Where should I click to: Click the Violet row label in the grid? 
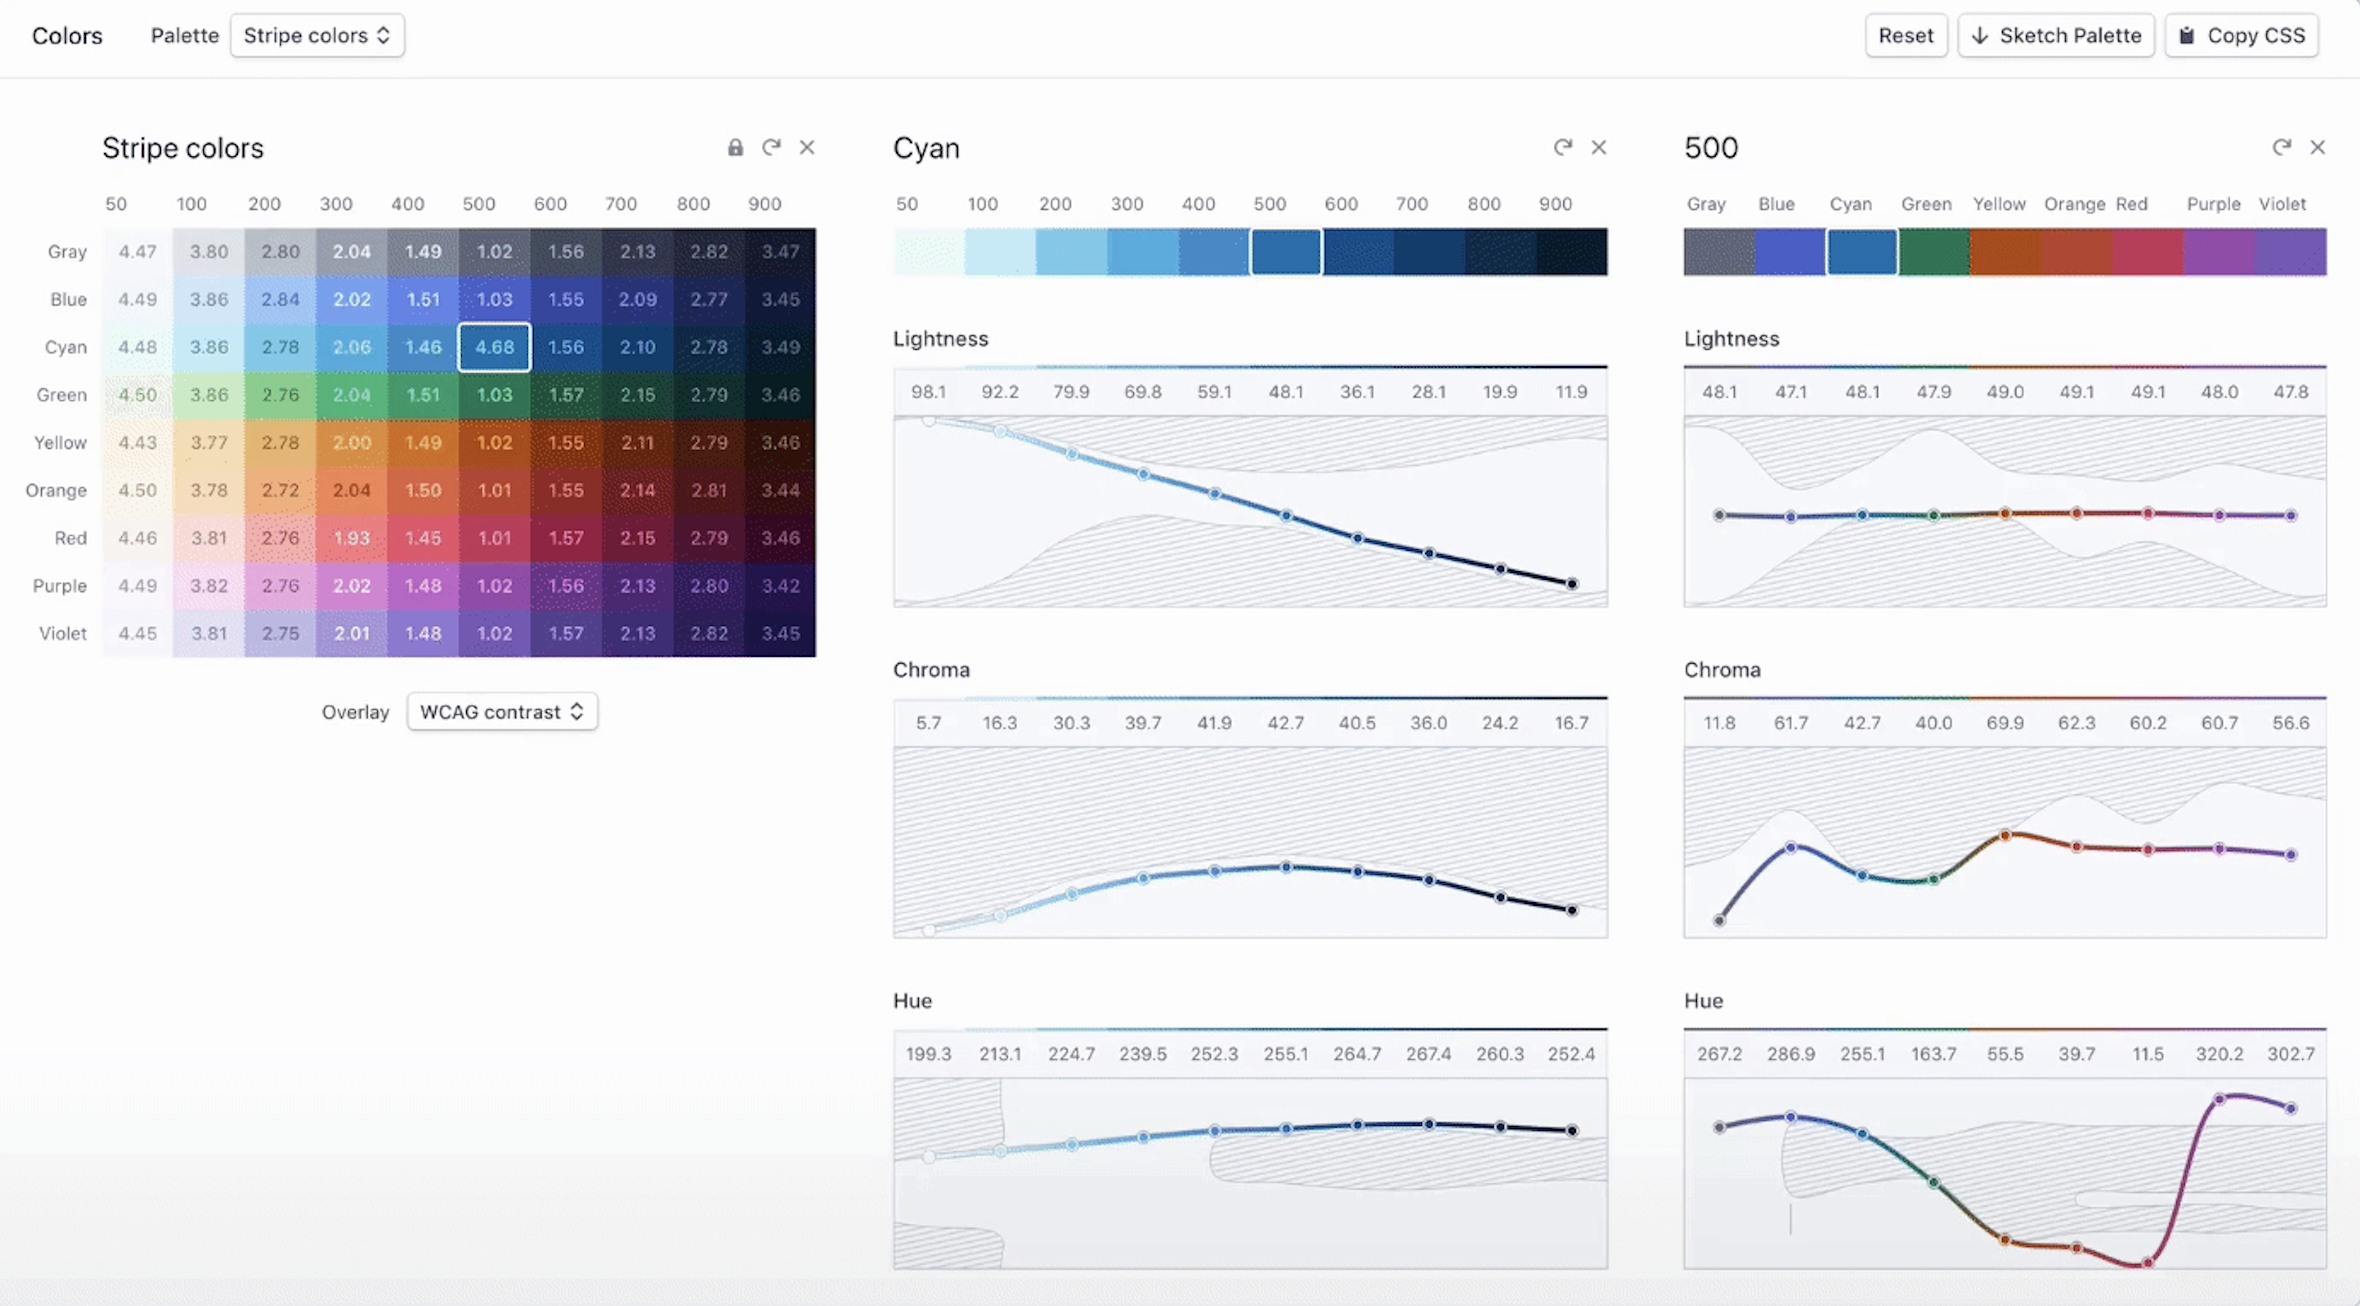click(62, 633)
